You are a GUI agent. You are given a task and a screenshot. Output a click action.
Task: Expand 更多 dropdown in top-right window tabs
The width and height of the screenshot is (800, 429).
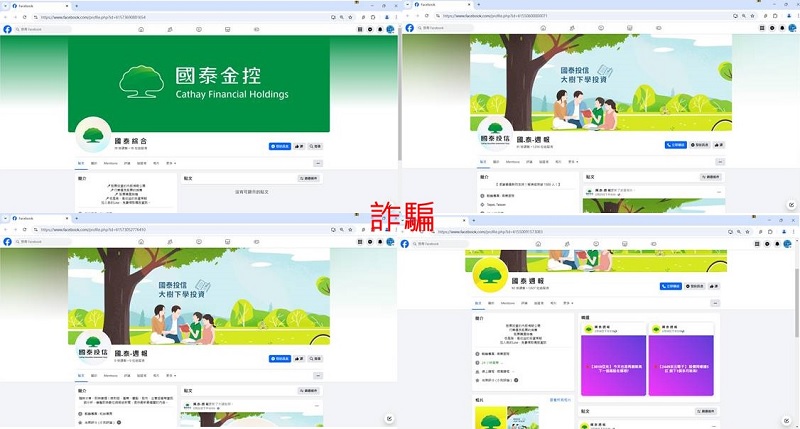(x=573, y=162)
